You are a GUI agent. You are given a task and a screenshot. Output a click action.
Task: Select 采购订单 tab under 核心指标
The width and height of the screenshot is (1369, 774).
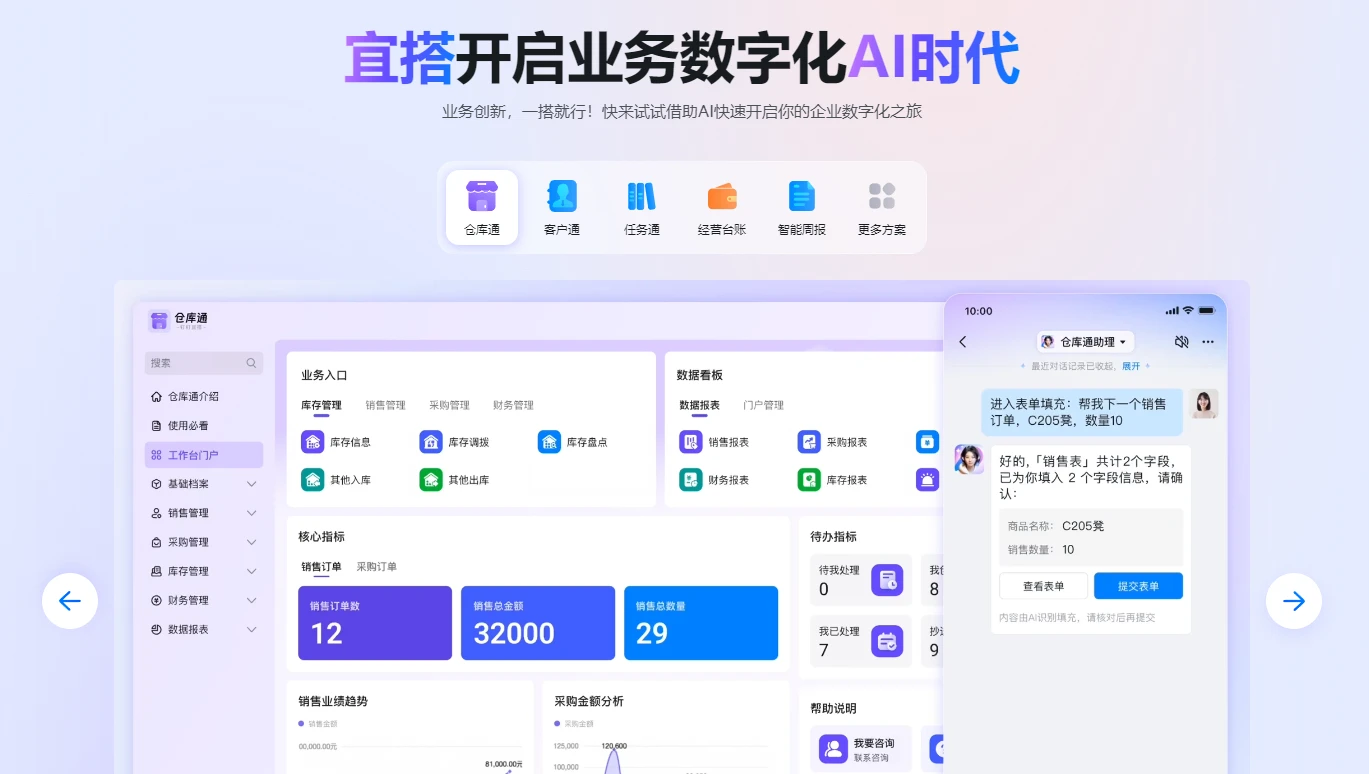(x=376, y=566)
